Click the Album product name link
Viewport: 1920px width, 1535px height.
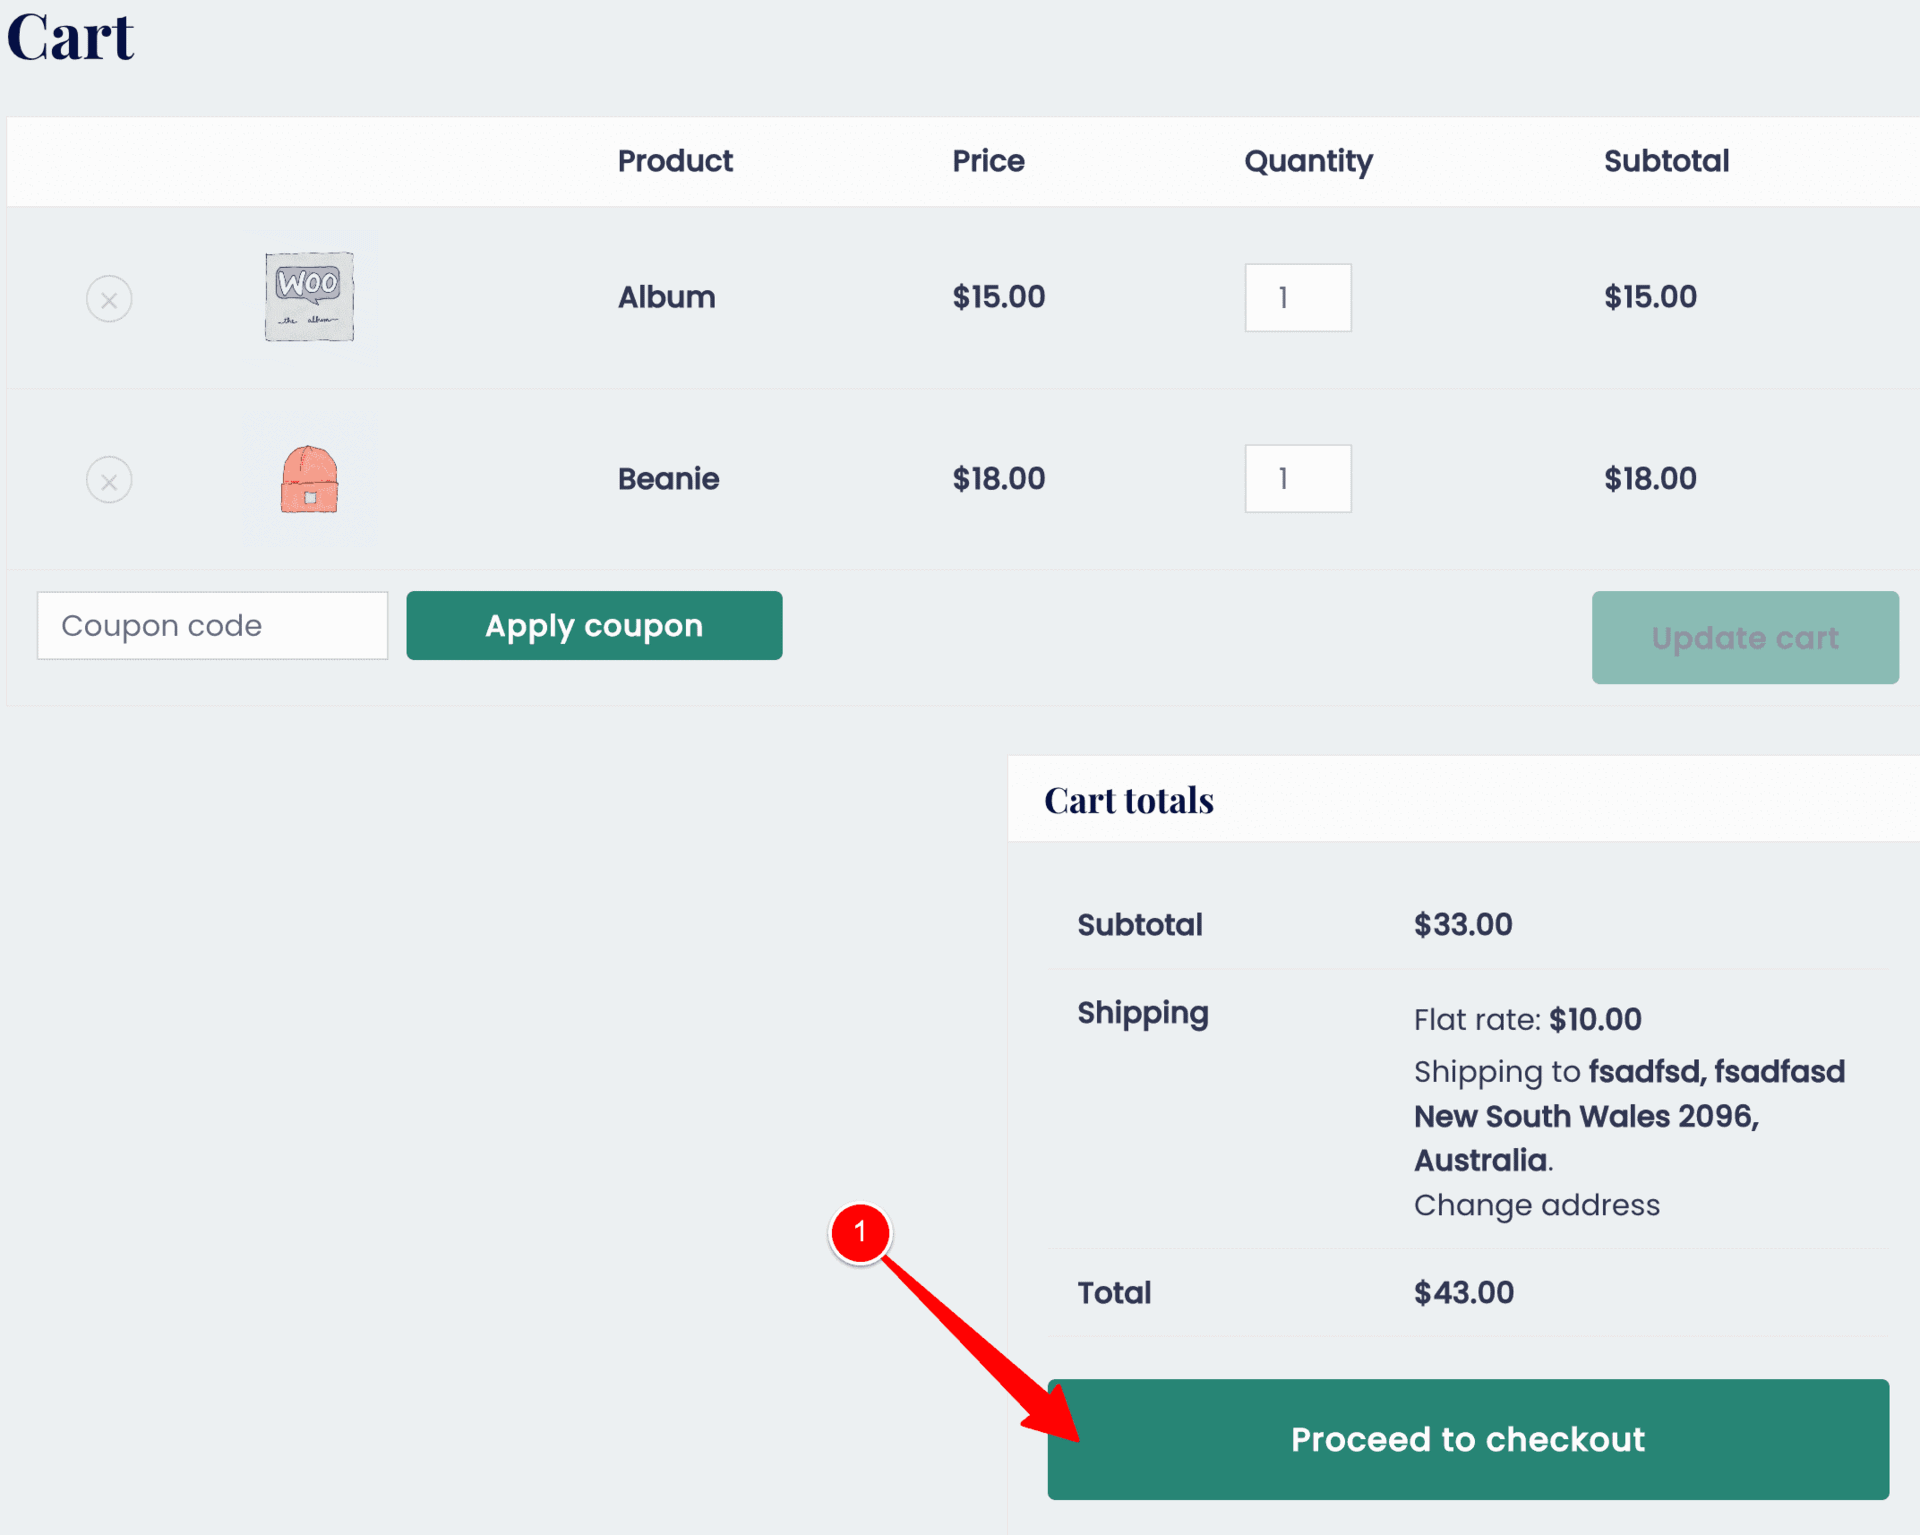point(666,297)
